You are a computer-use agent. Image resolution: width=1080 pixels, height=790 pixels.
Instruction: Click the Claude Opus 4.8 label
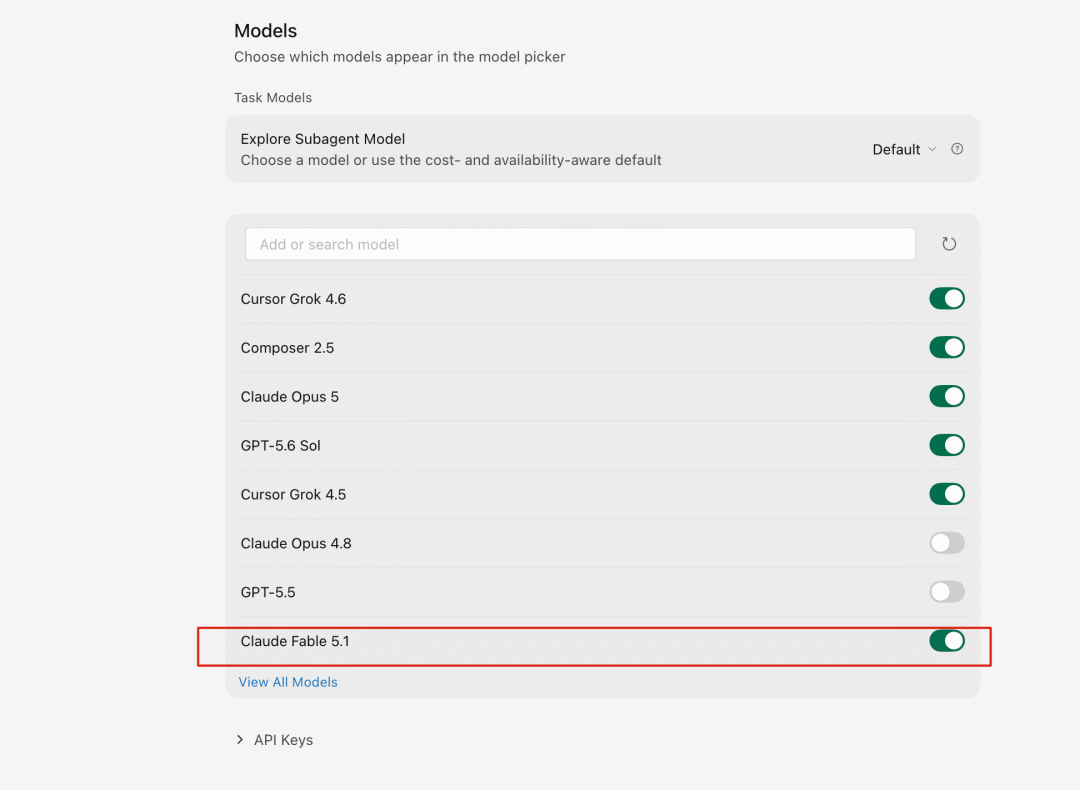pyautogui.click(x=296, y=543)
